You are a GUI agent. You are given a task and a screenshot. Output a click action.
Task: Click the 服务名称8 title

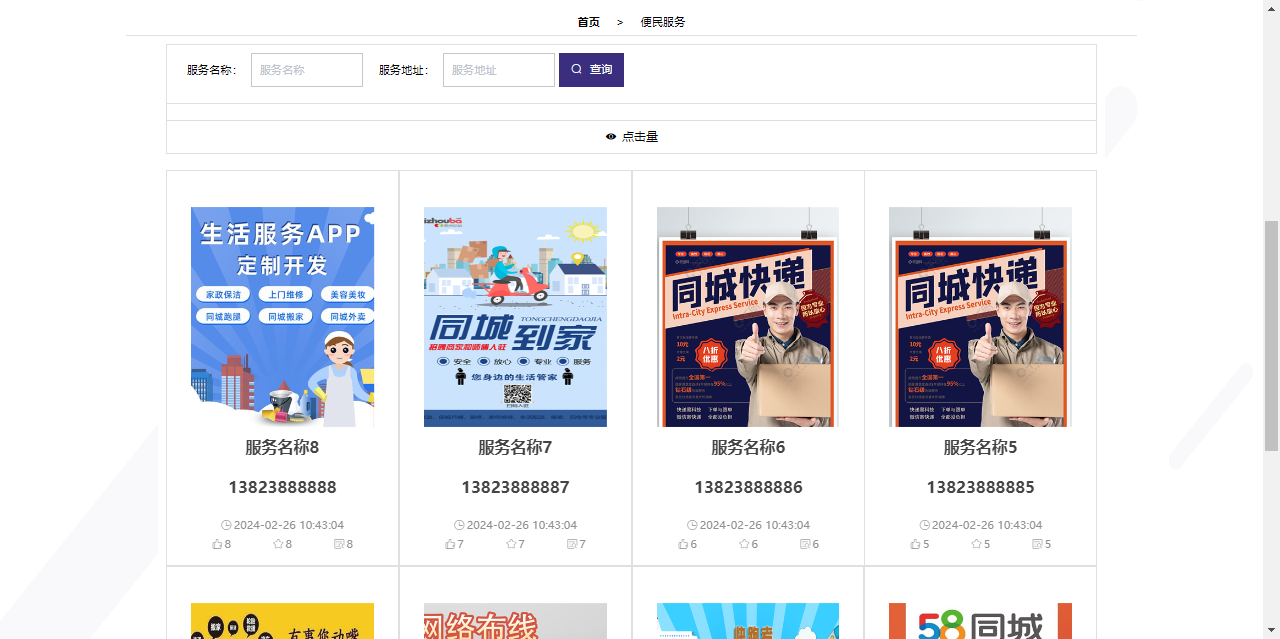(x=282, y=448)
